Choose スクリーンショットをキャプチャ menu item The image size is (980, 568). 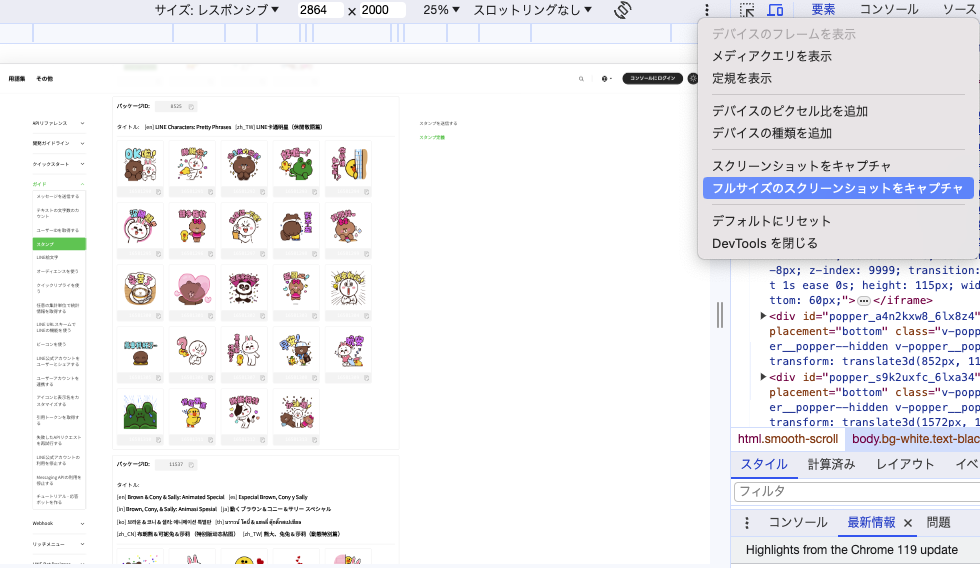tap(838, 166)
